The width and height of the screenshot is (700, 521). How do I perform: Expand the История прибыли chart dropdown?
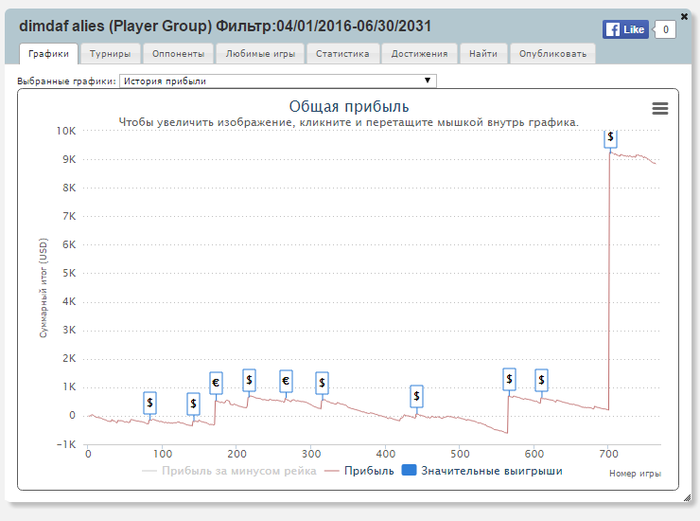pyautogui.click(x=278, y=81)
